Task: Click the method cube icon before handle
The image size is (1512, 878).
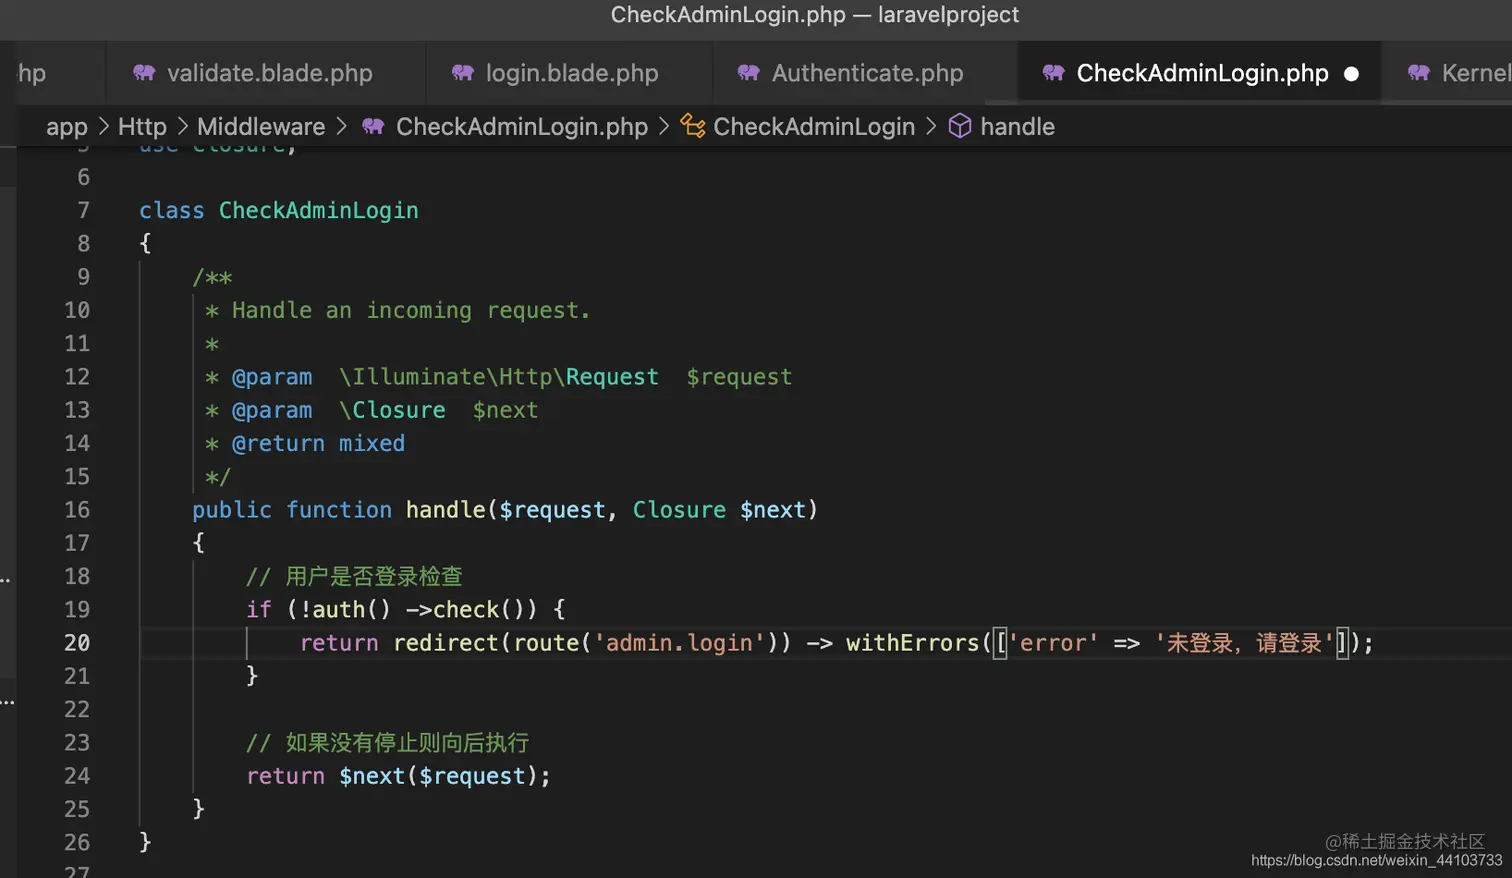Action: pyautogui.click(x=960, y=126)
